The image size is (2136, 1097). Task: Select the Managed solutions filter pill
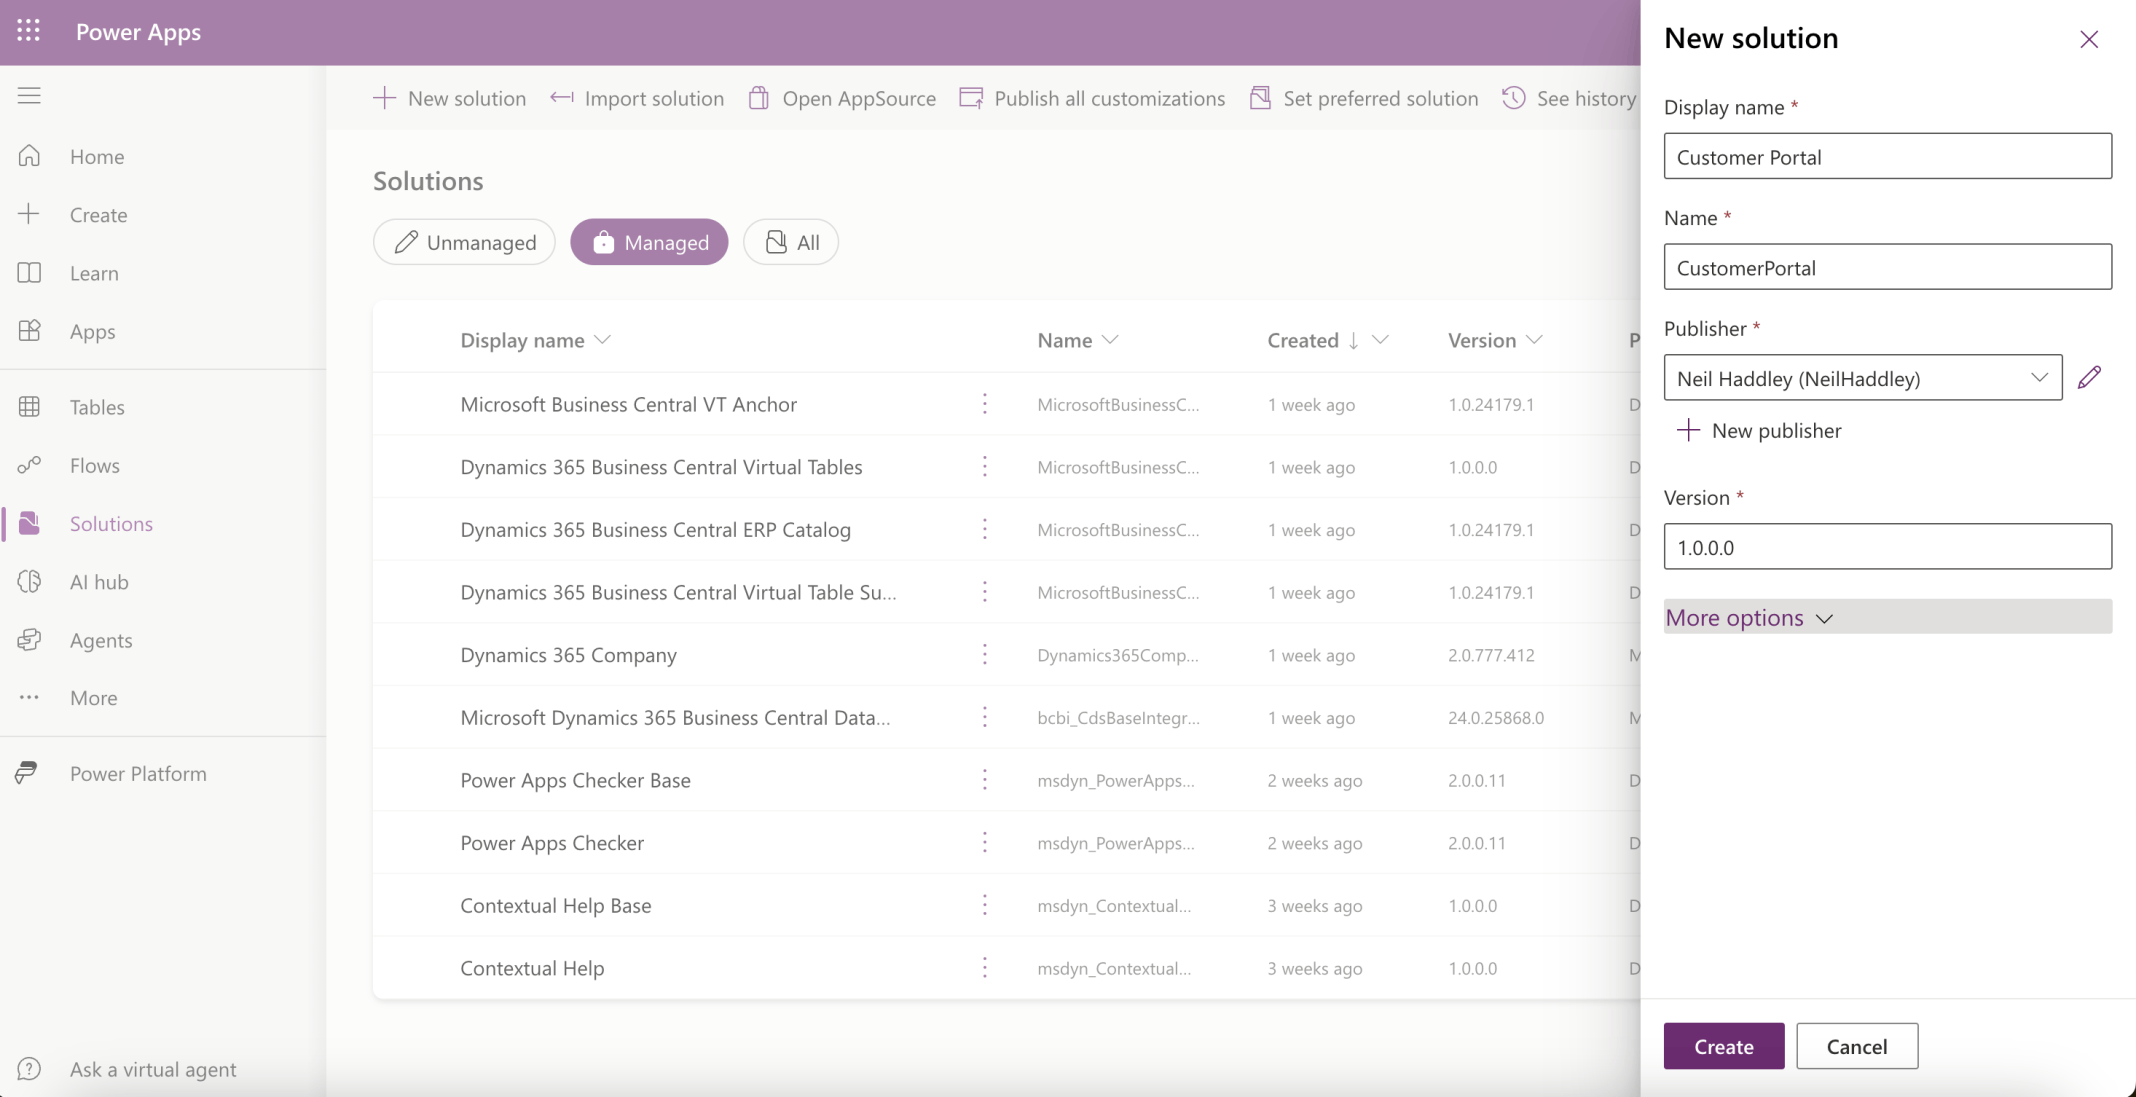coord(649,242)
